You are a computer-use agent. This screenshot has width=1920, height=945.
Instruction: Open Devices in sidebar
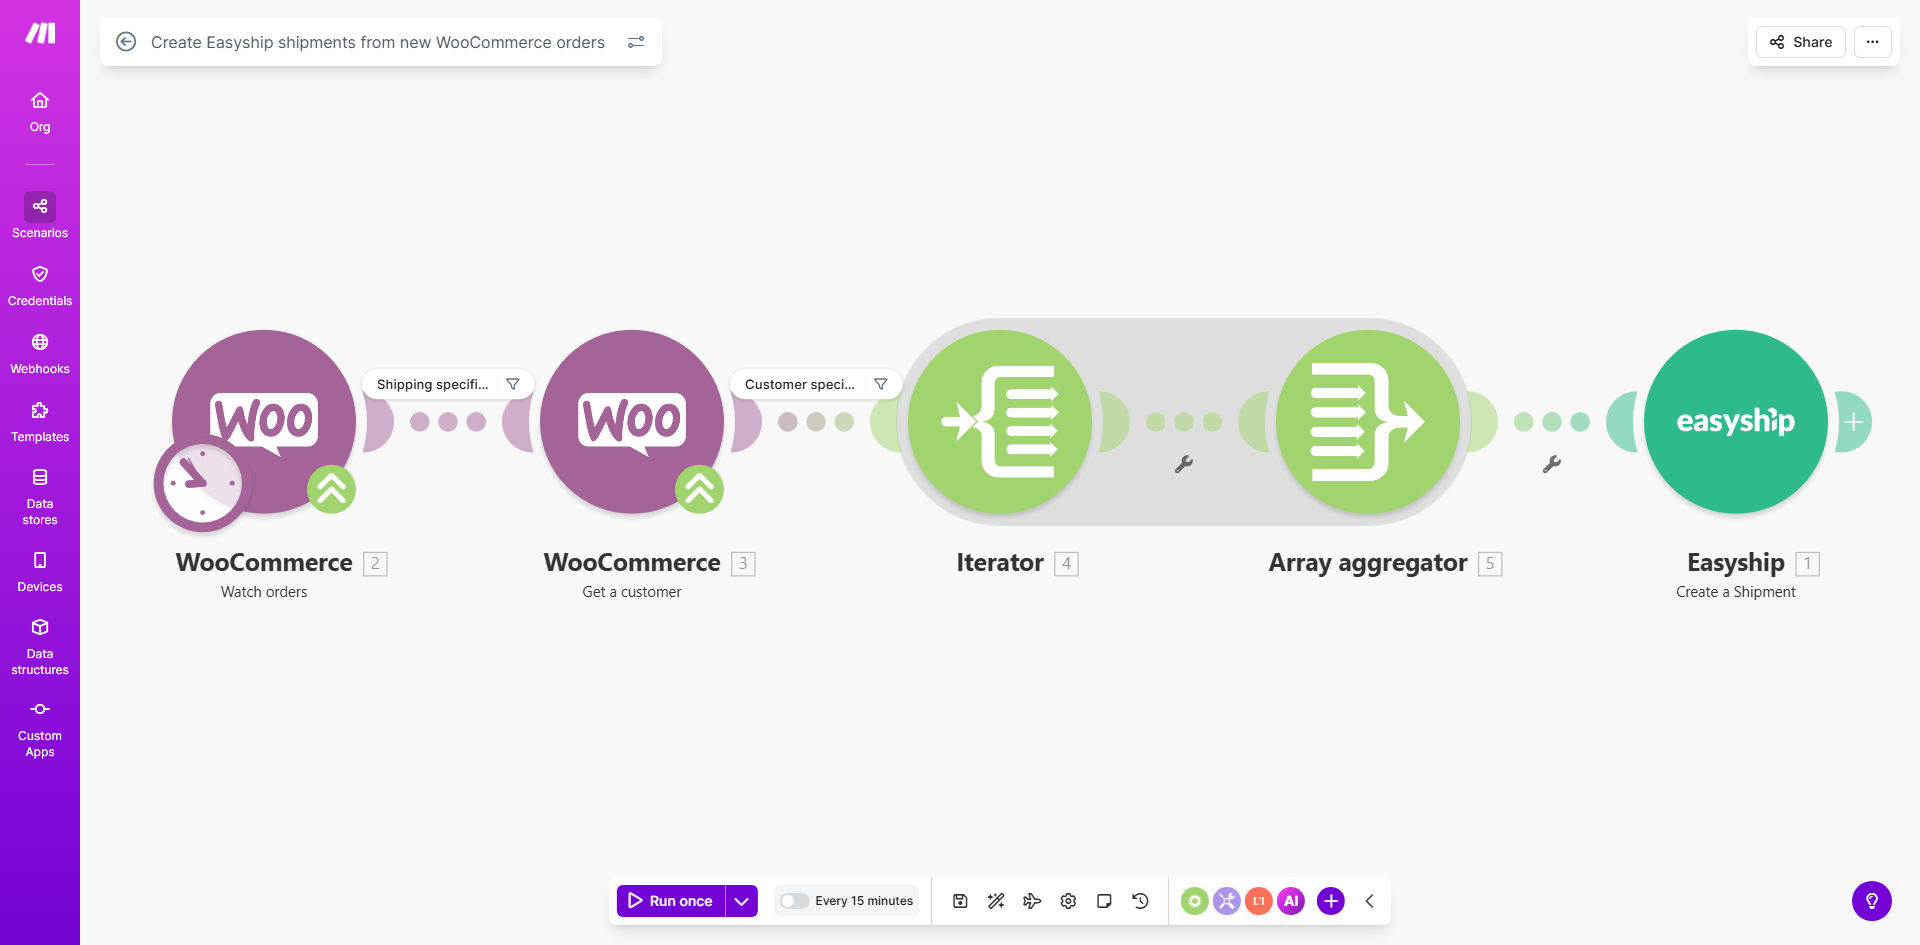pyautogui.click(x=40, y=572)
